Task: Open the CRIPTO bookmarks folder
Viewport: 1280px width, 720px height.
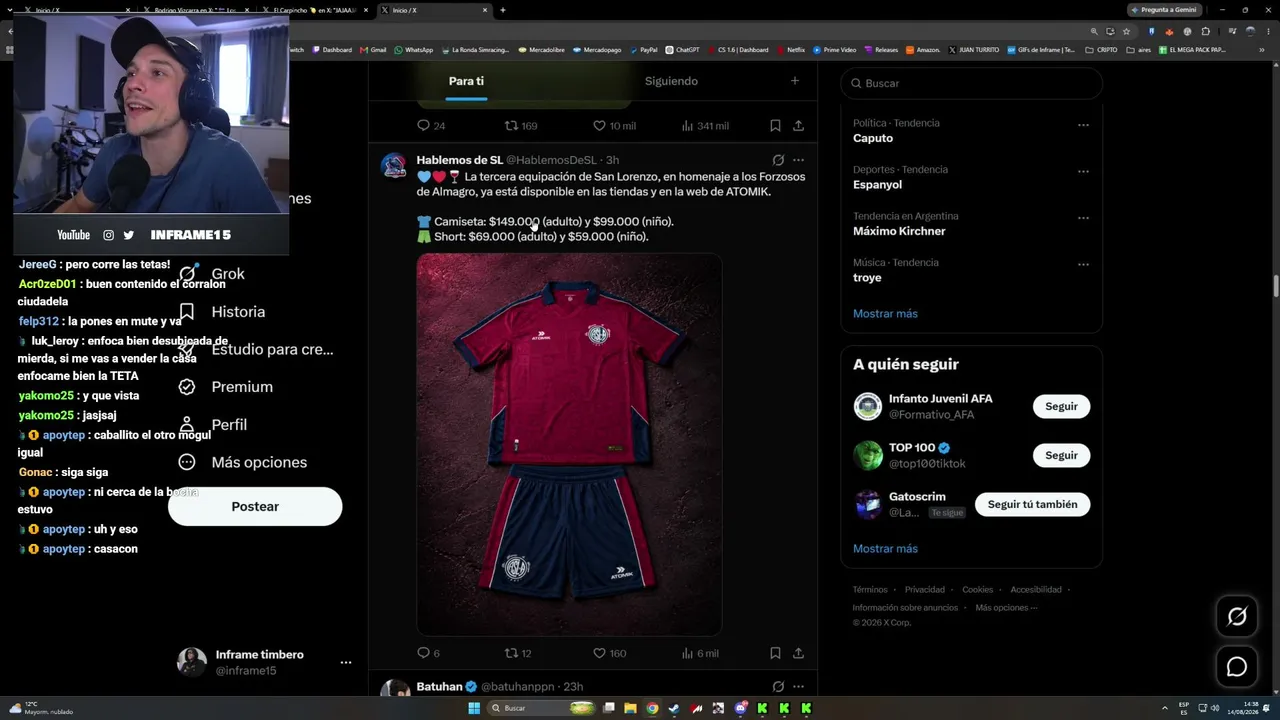Action: coord(1101,50)
